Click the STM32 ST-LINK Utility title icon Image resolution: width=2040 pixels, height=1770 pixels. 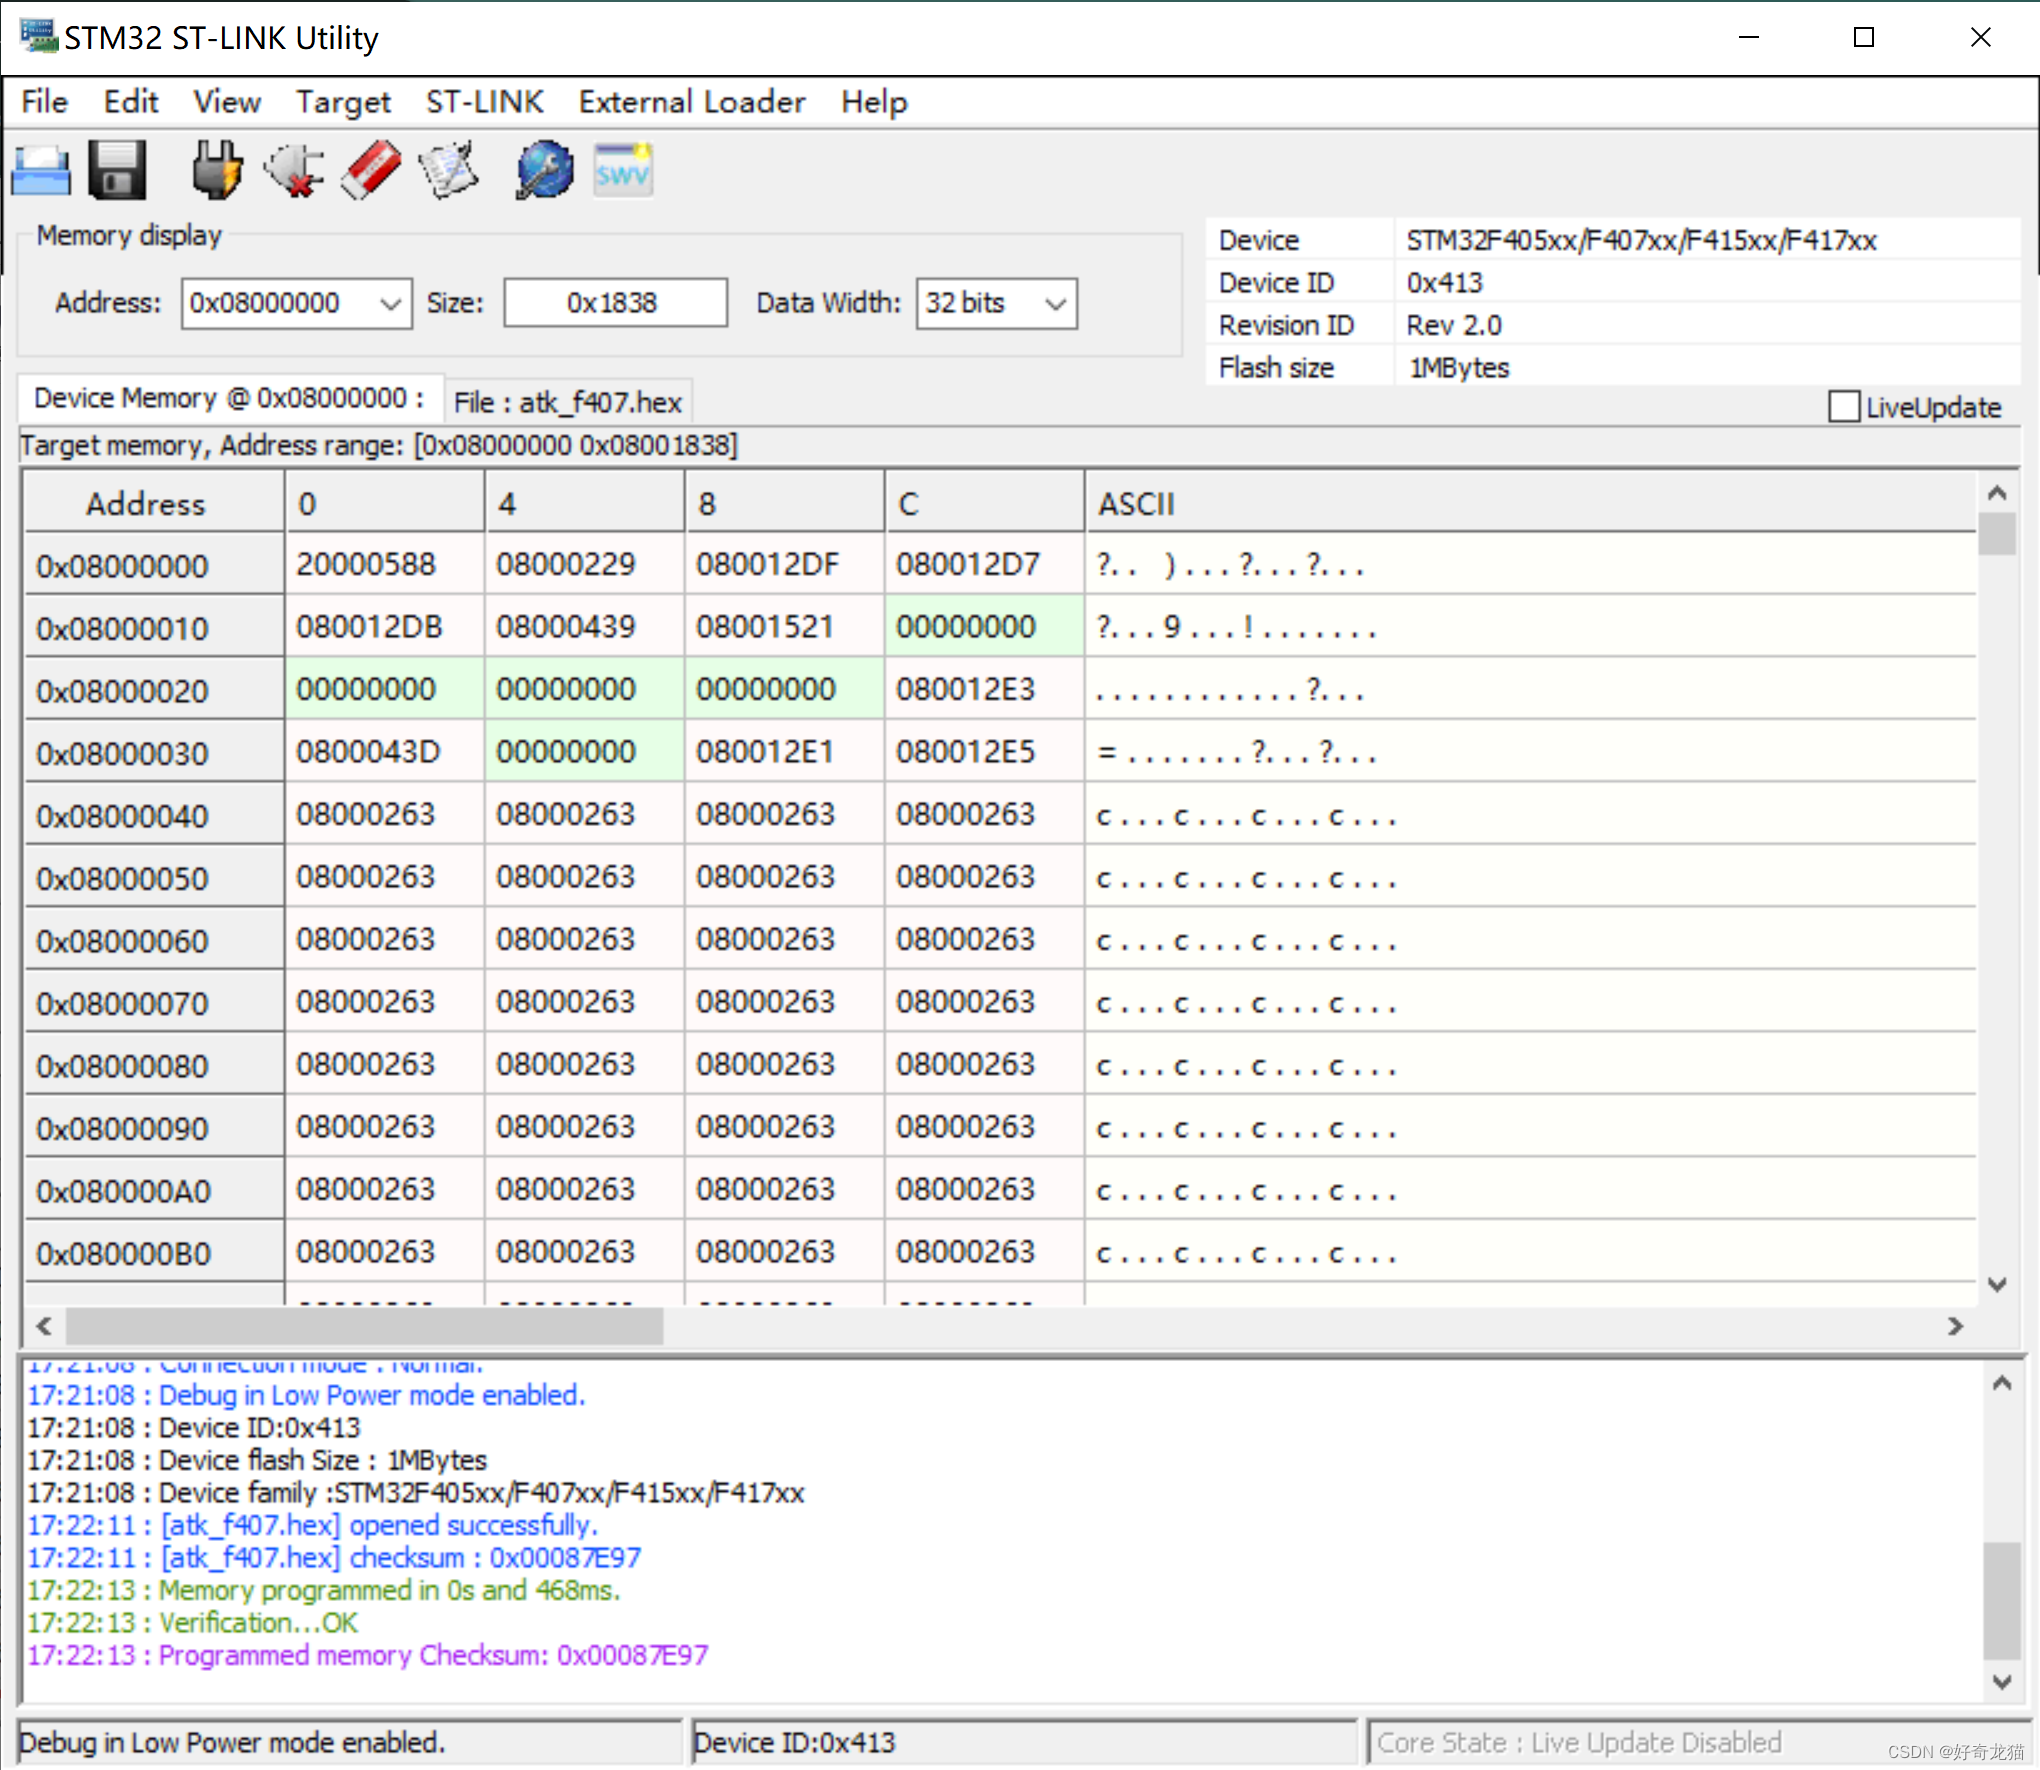(38, 36)
